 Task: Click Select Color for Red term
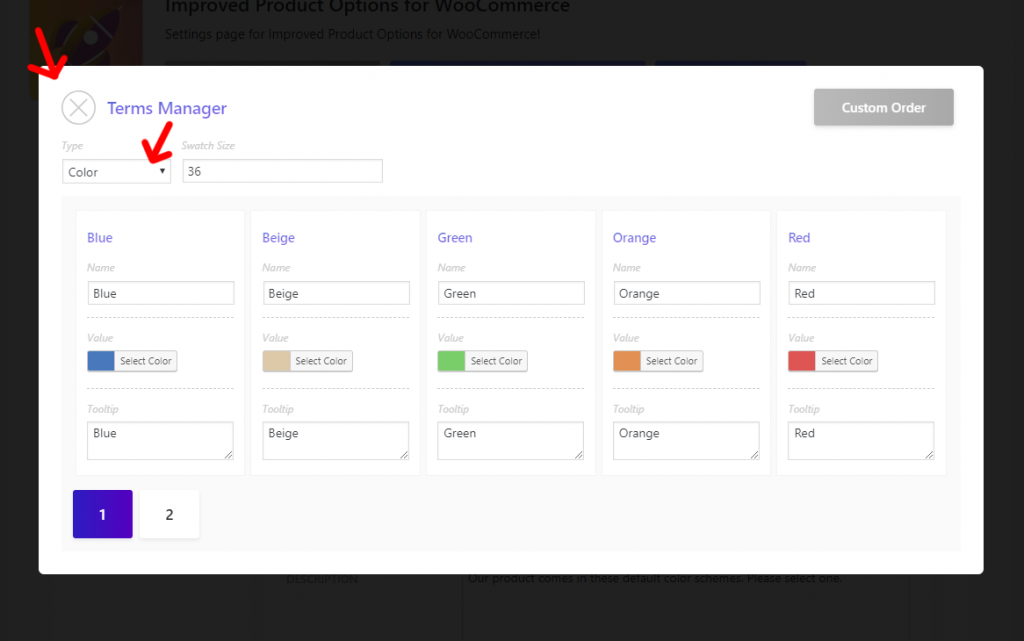pyautogui.click(x=846, y=361)
